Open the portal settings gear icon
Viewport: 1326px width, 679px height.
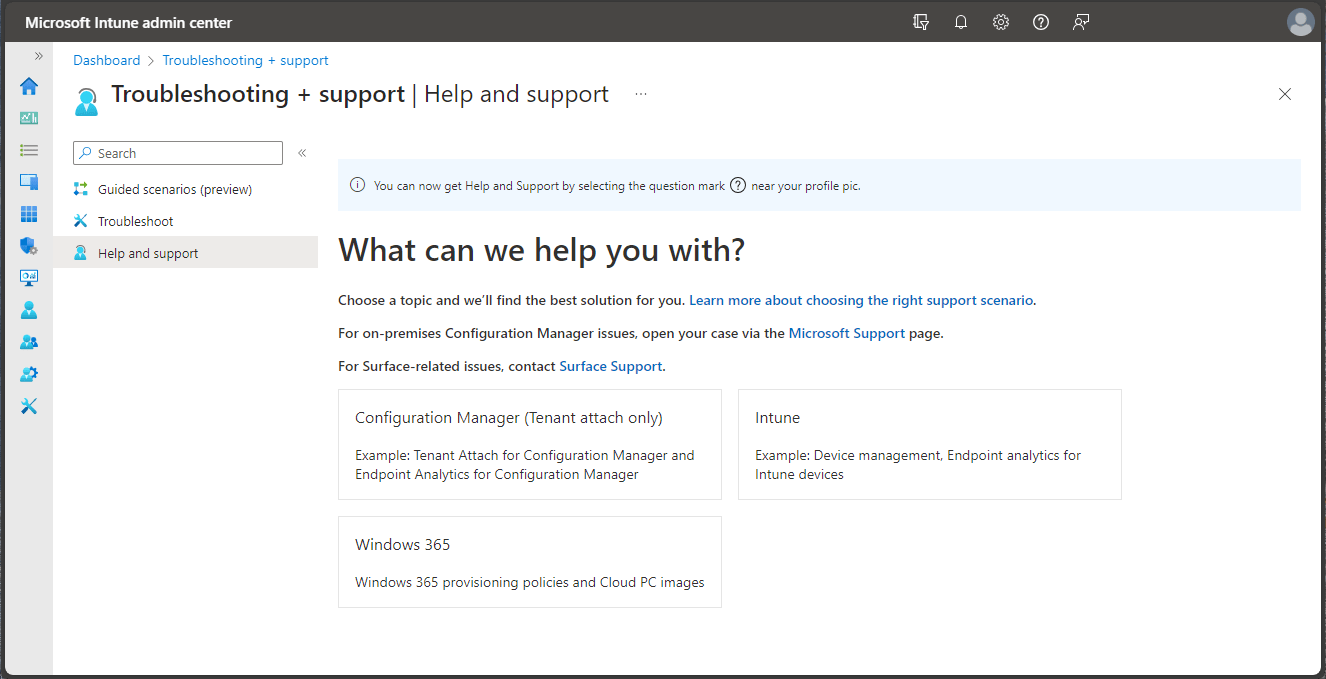pos(1001,21)
